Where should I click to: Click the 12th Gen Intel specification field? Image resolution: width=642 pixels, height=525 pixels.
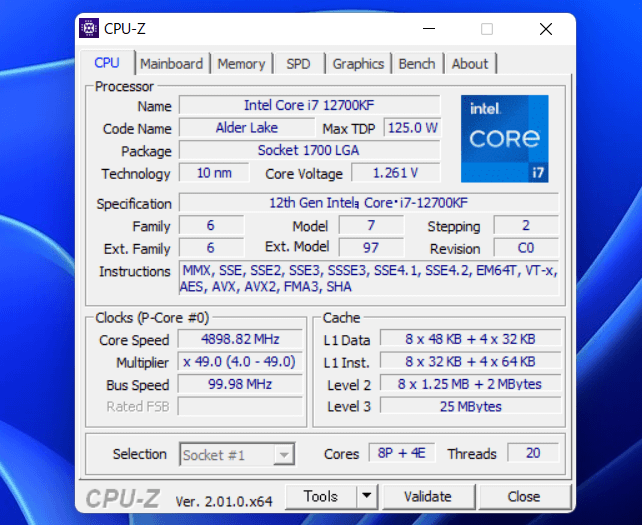369,203
